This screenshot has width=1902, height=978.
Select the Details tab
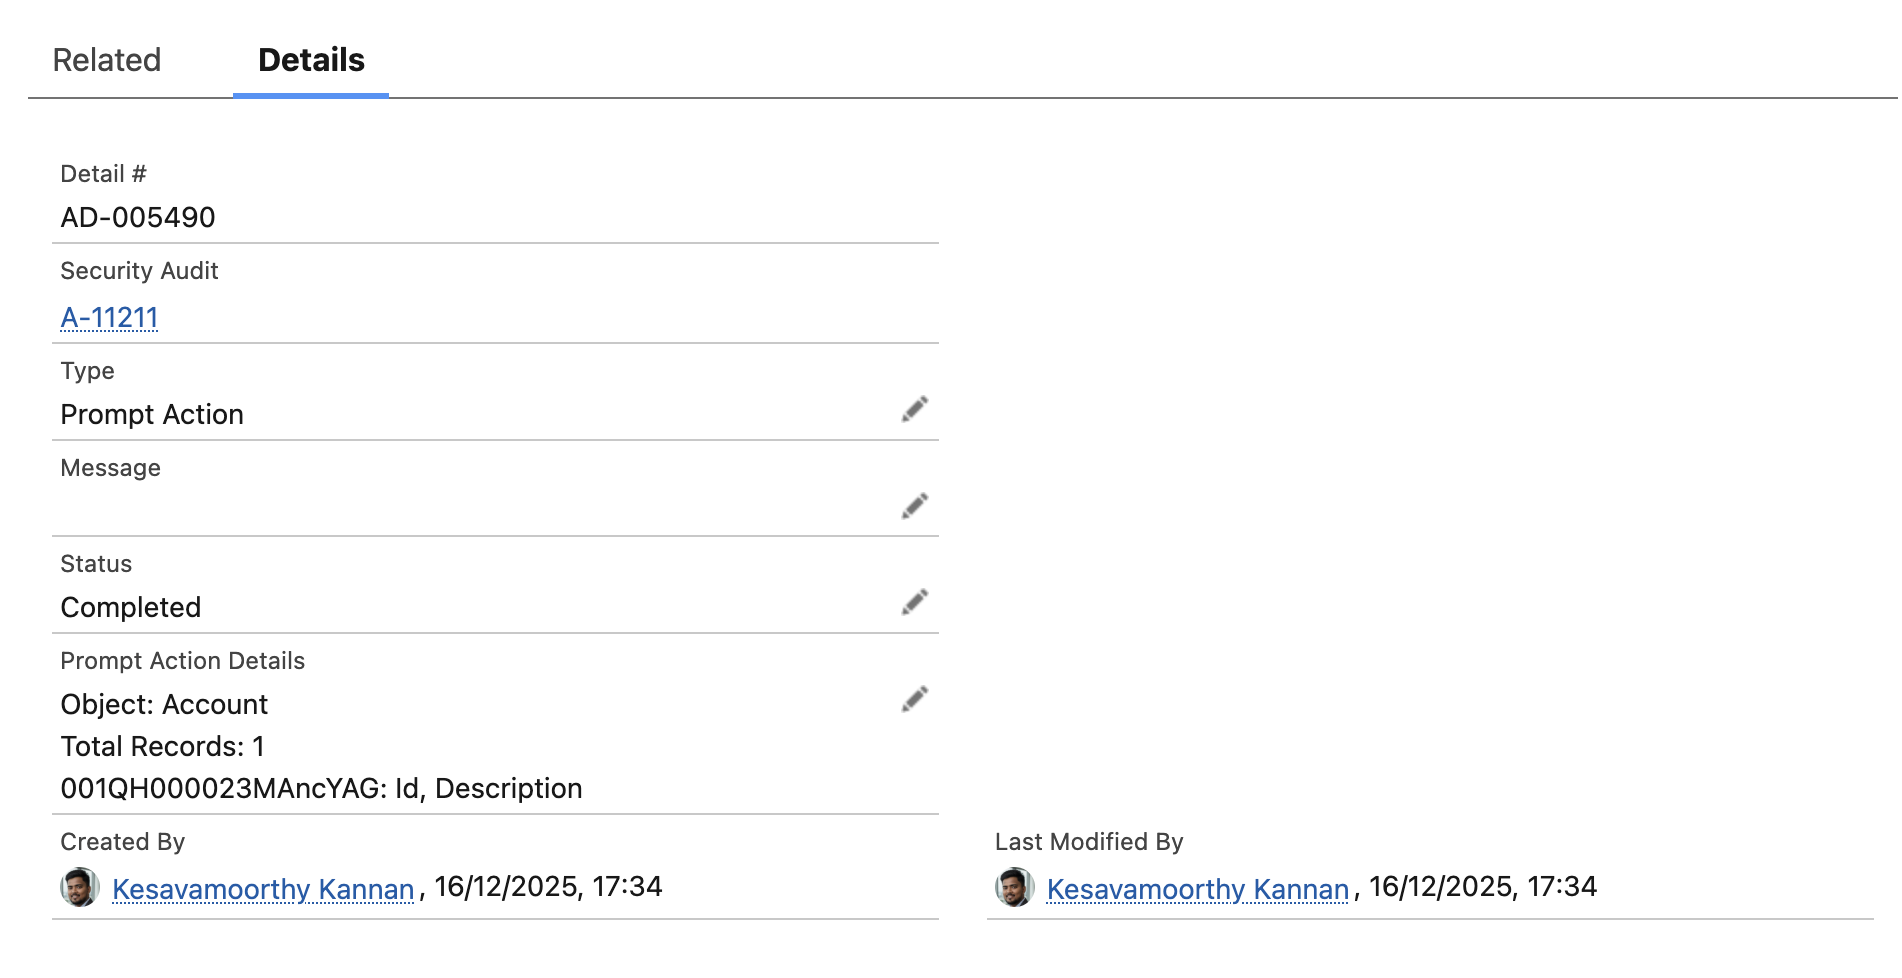pos(311,60)
